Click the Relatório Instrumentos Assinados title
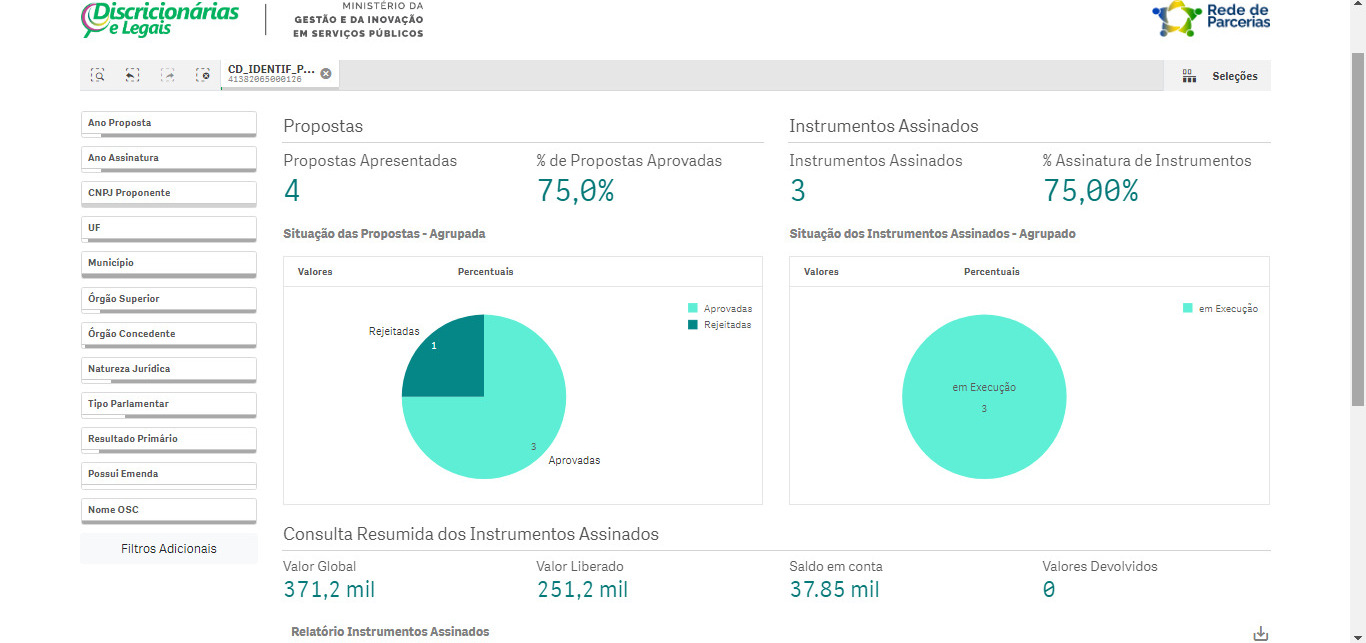This screenshot has height=643, width=1366. [390, 632]
